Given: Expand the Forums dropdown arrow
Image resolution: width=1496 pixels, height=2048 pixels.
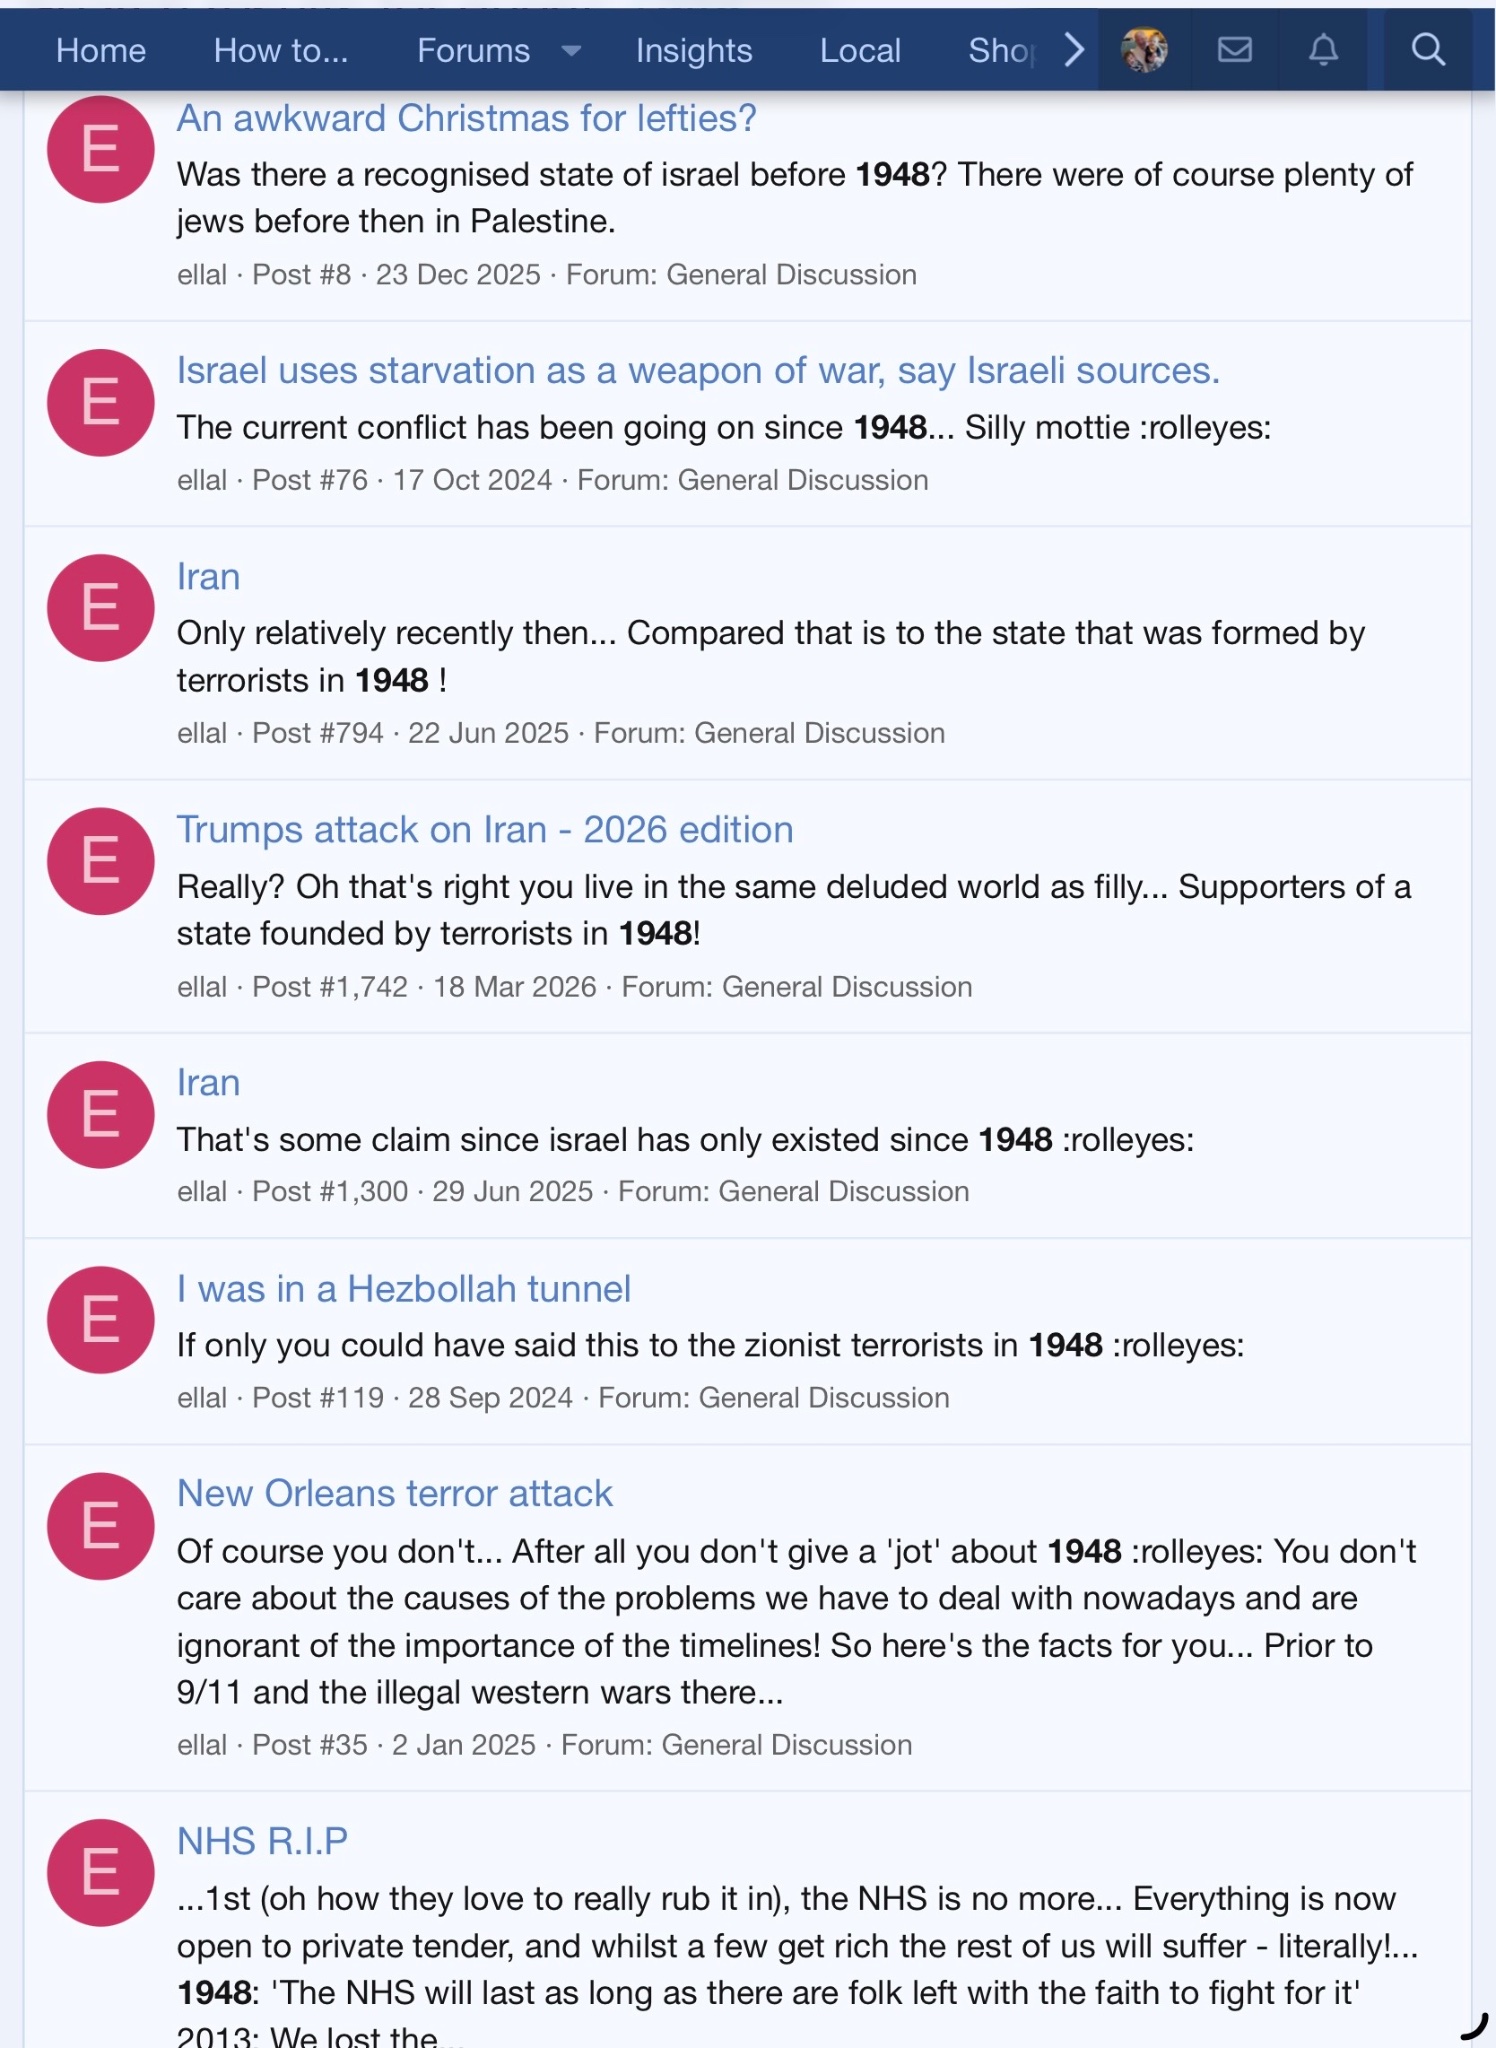Looking at the screenshot, I should (571, 51).
